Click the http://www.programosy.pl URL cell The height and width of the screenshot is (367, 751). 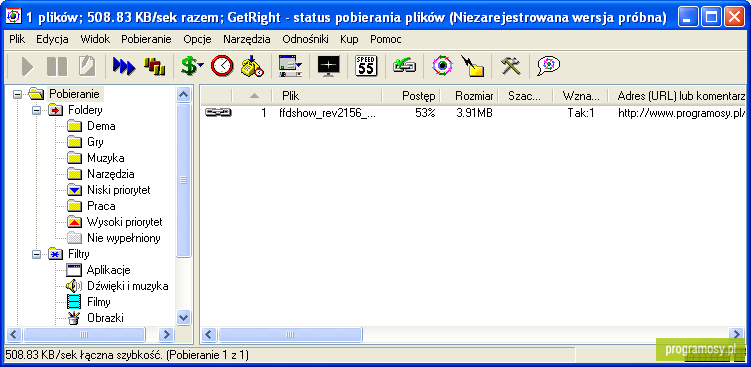coord(682,113)
